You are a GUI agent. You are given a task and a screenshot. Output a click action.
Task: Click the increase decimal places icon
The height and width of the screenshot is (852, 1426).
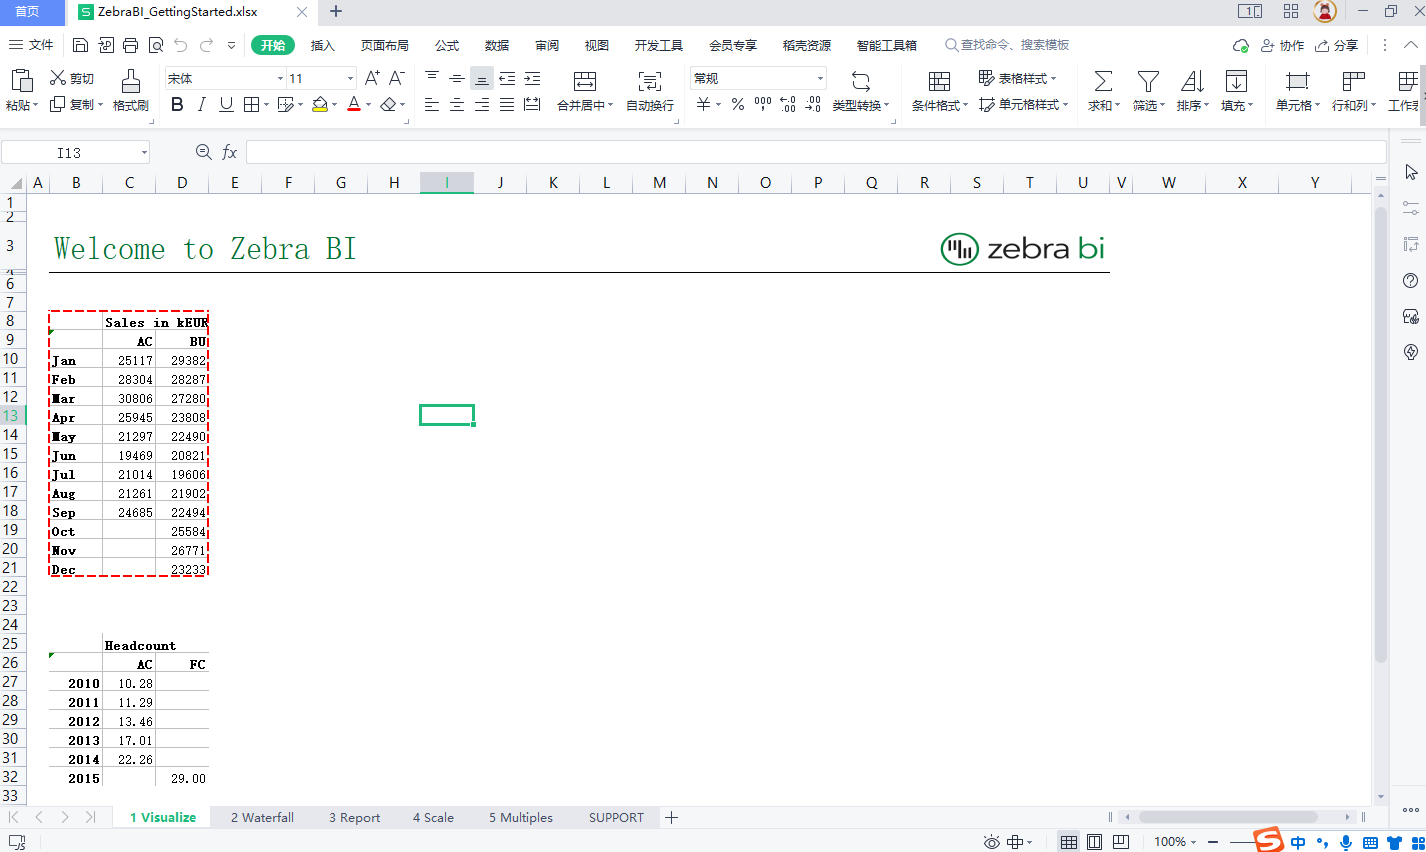tap(788, 104)
